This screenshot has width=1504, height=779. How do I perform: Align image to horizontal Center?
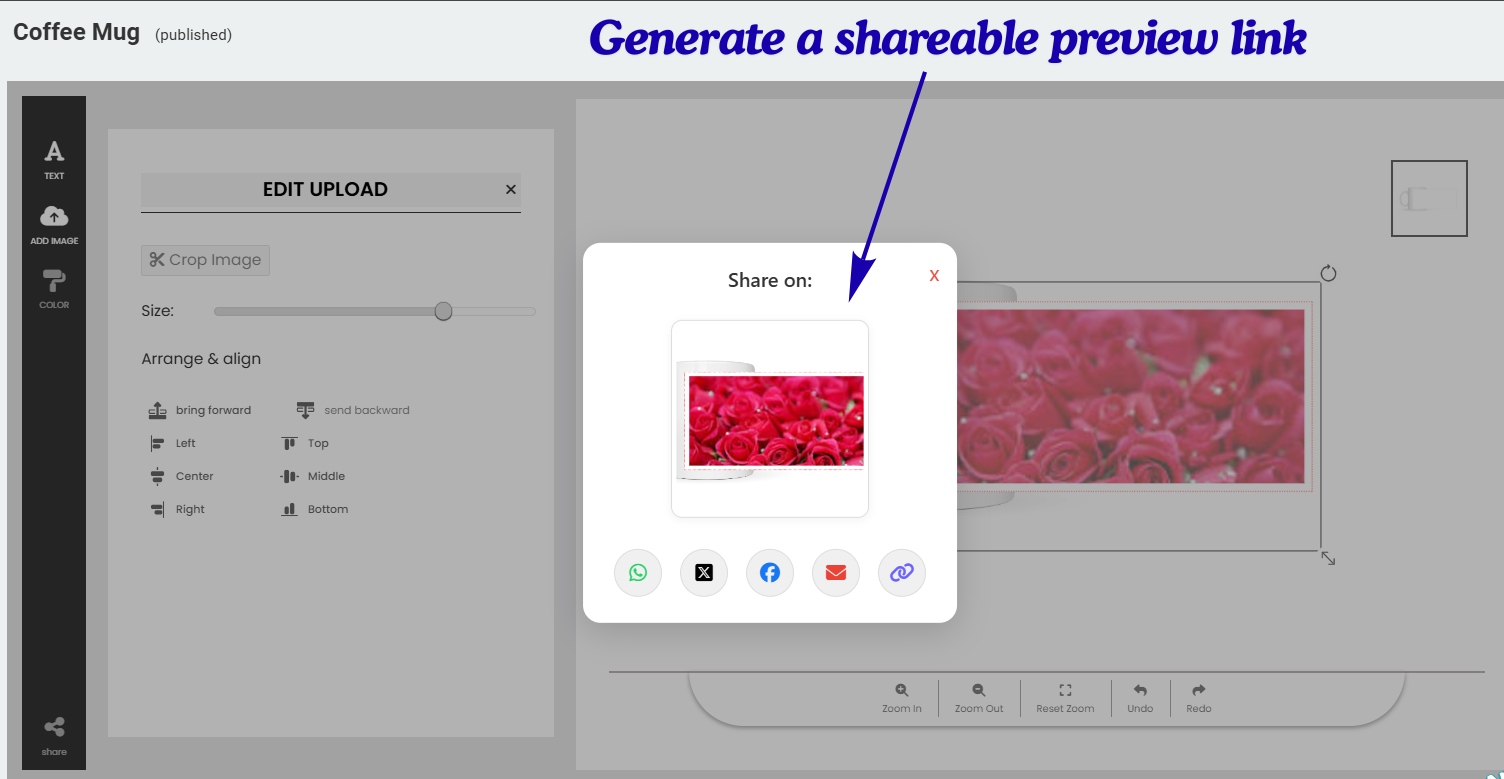[181, 476]
